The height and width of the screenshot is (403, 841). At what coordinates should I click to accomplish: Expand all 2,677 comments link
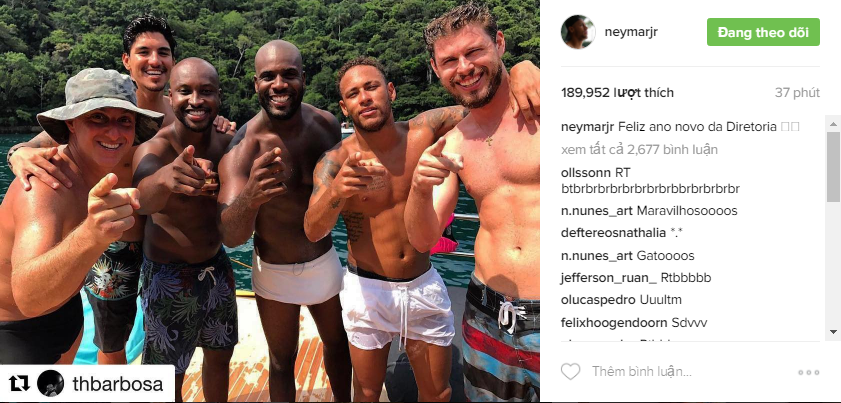[x=639, y=150]
